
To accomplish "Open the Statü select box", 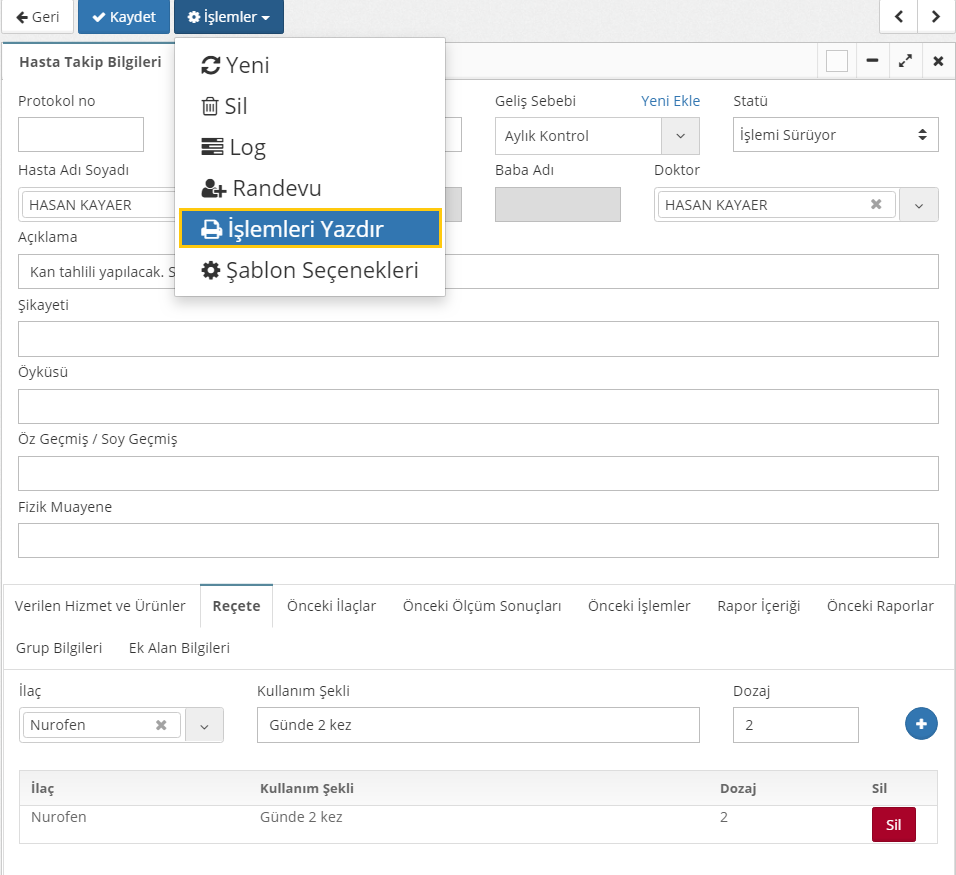I will [835, 135].
